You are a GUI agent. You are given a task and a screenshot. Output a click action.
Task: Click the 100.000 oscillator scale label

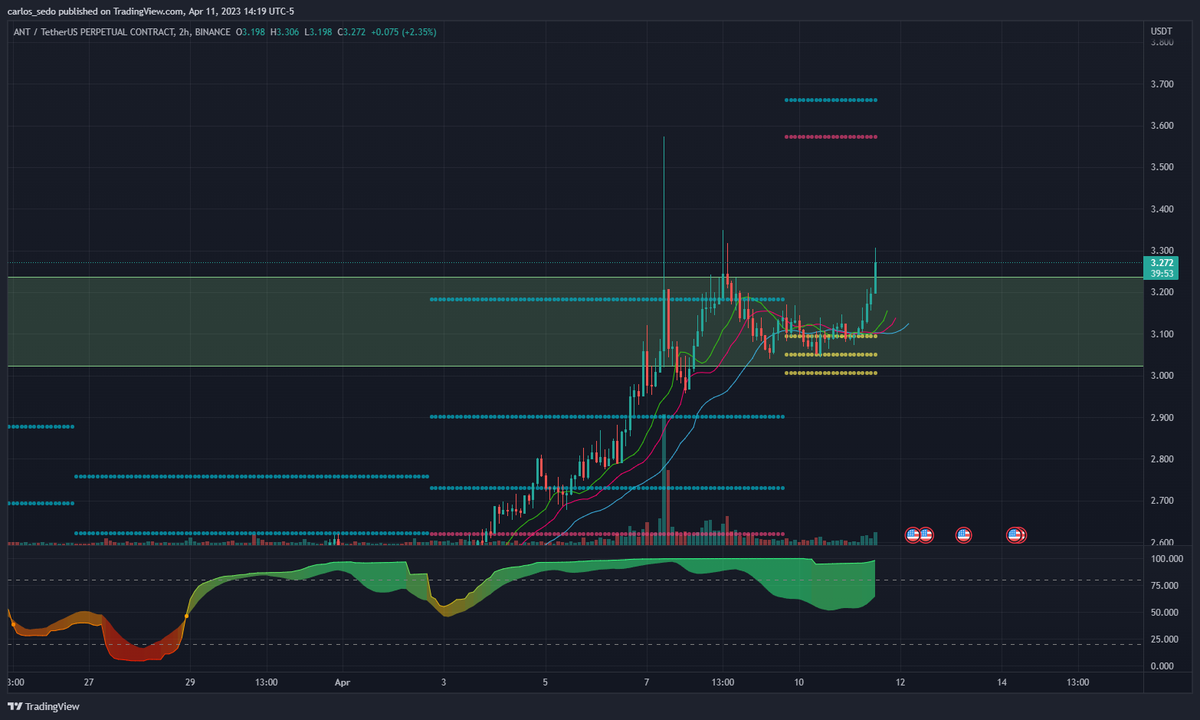[1165, 559]
